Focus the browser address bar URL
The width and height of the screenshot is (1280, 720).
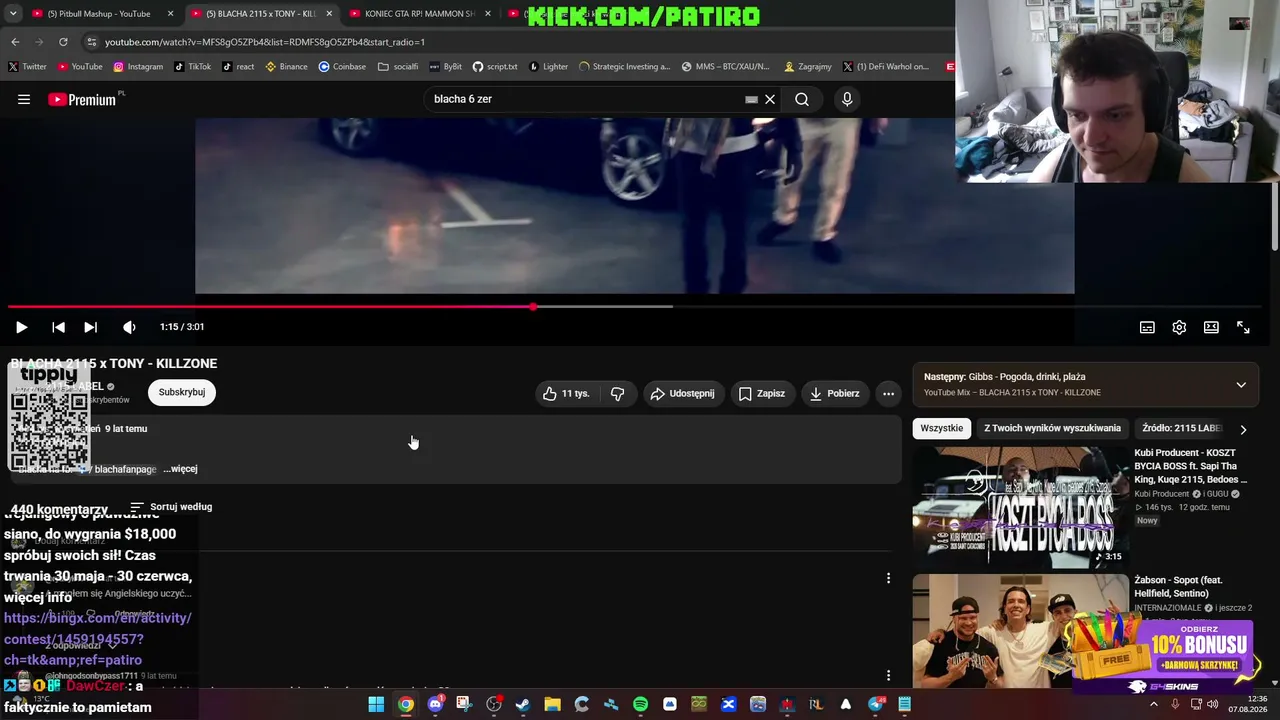tap(265, 42)
